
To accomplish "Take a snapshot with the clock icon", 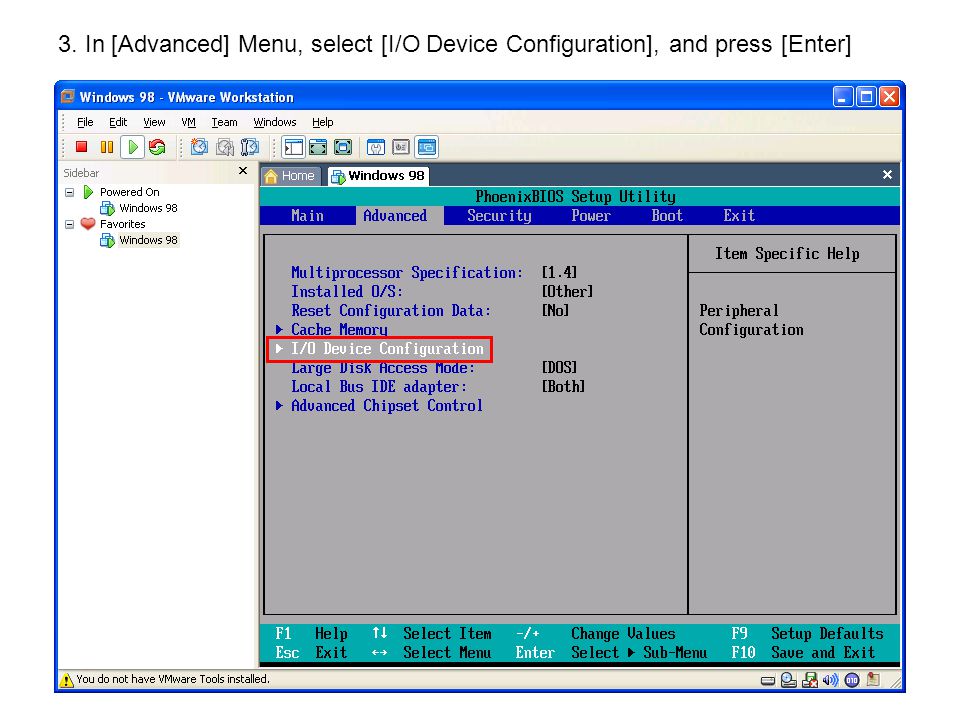I will pos(199,147).
